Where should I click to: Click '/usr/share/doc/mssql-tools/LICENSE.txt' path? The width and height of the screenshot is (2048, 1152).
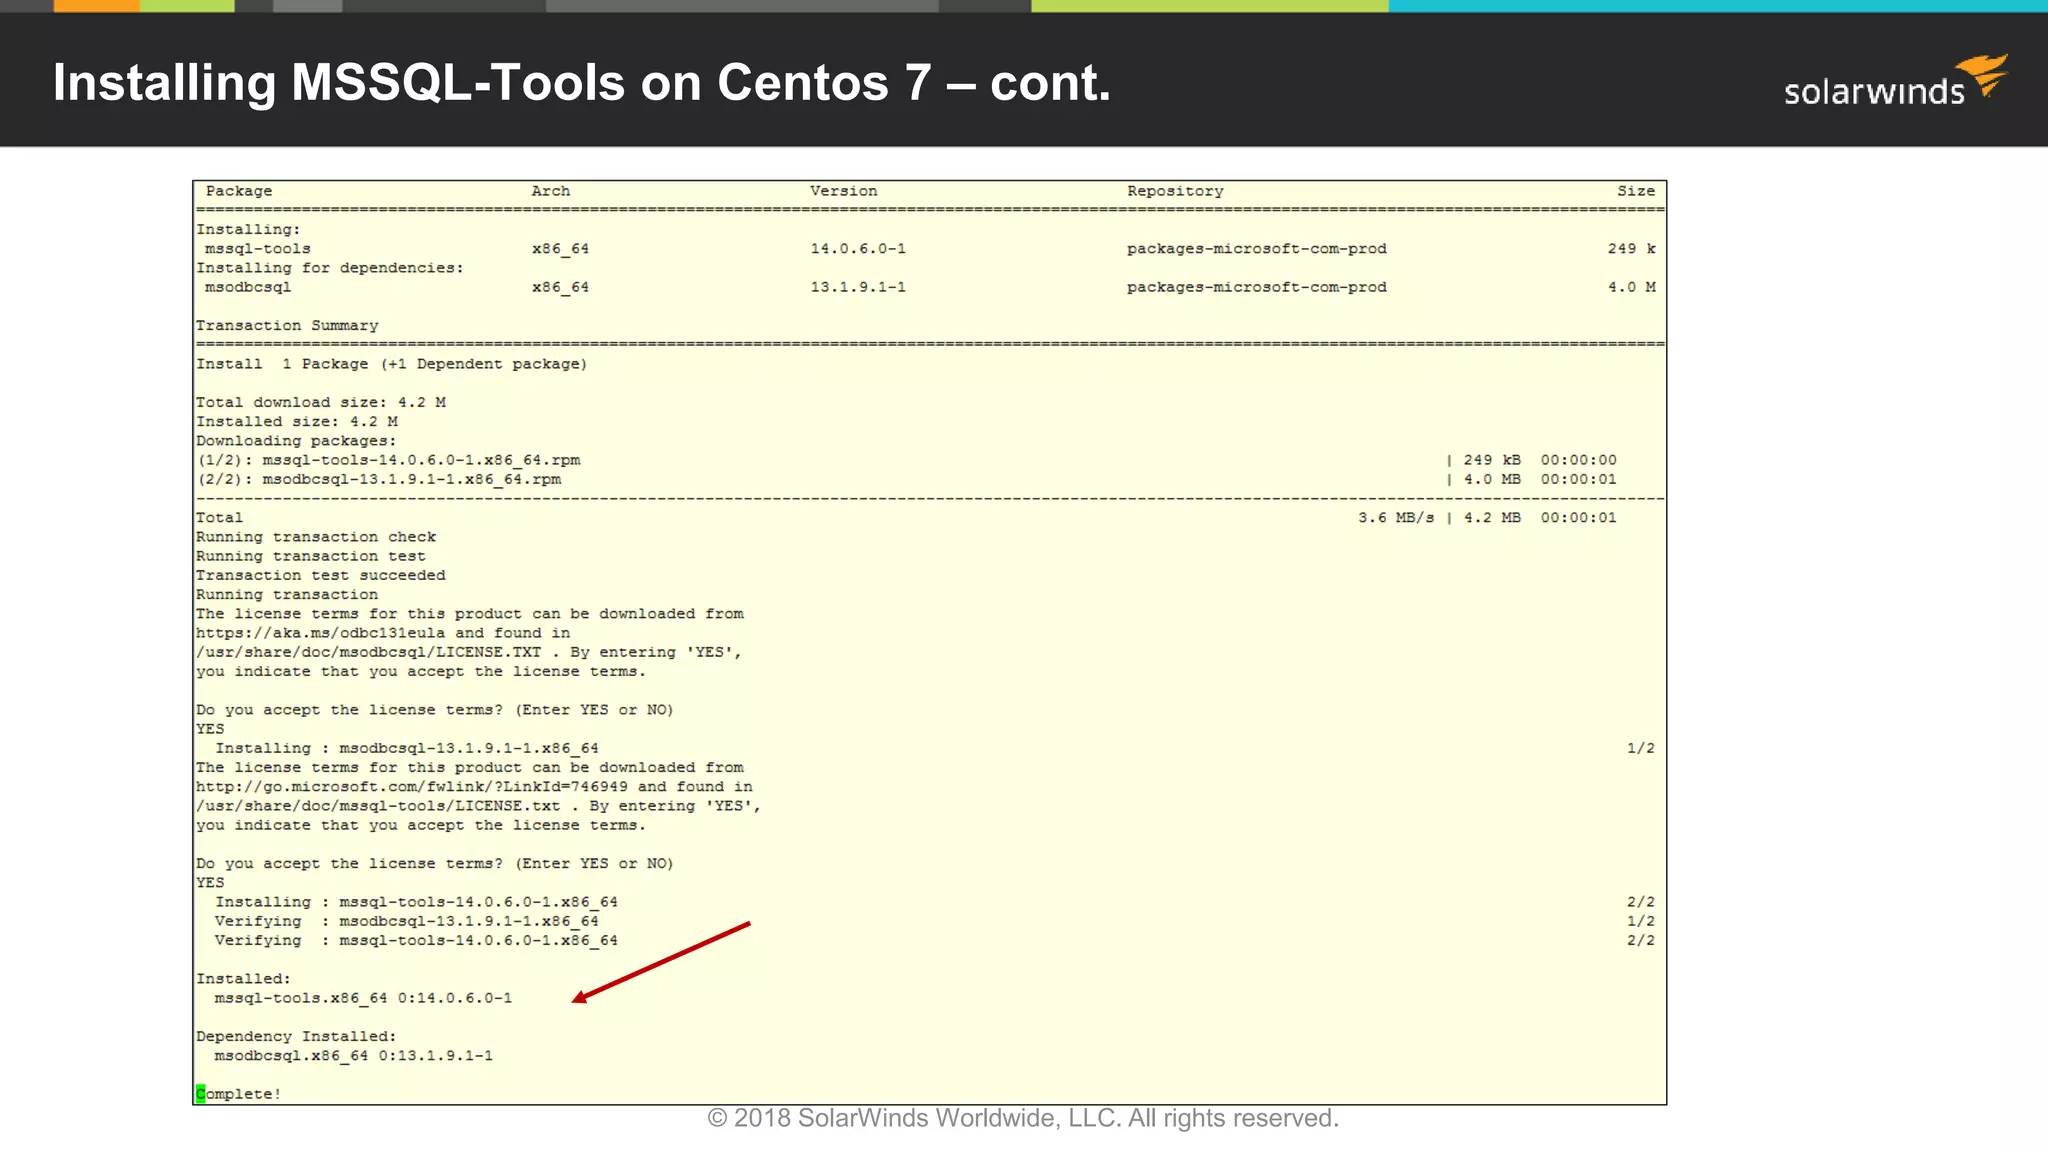(379, 806)
